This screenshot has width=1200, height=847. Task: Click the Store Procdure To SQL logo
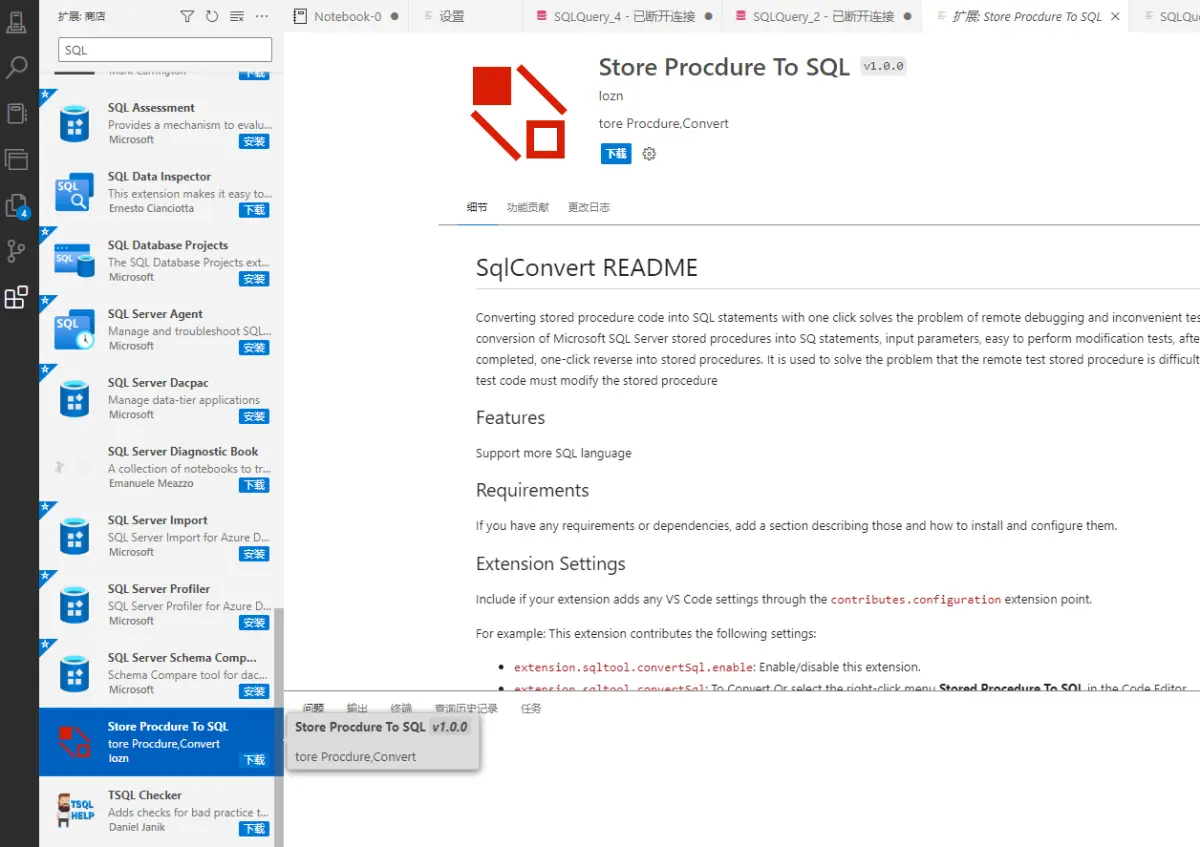[519, 112]
